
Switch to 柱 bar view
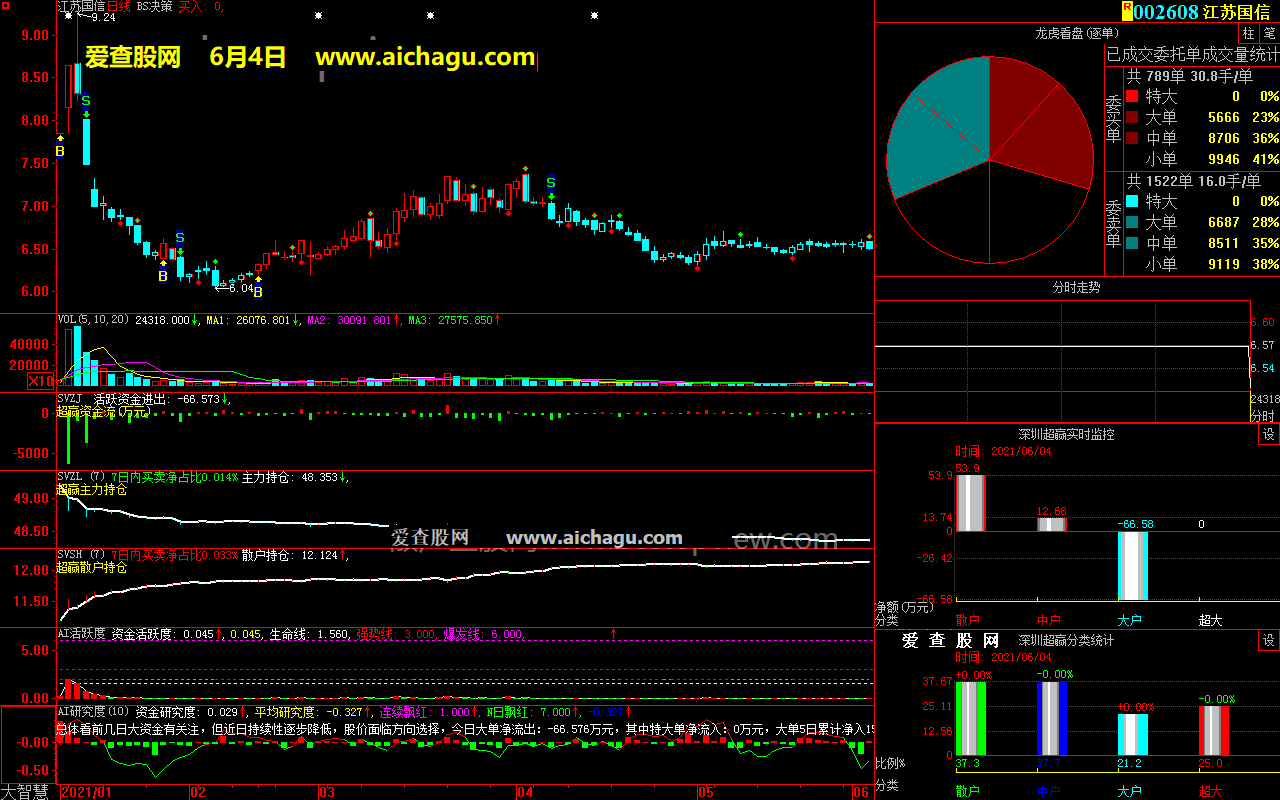1249,33
